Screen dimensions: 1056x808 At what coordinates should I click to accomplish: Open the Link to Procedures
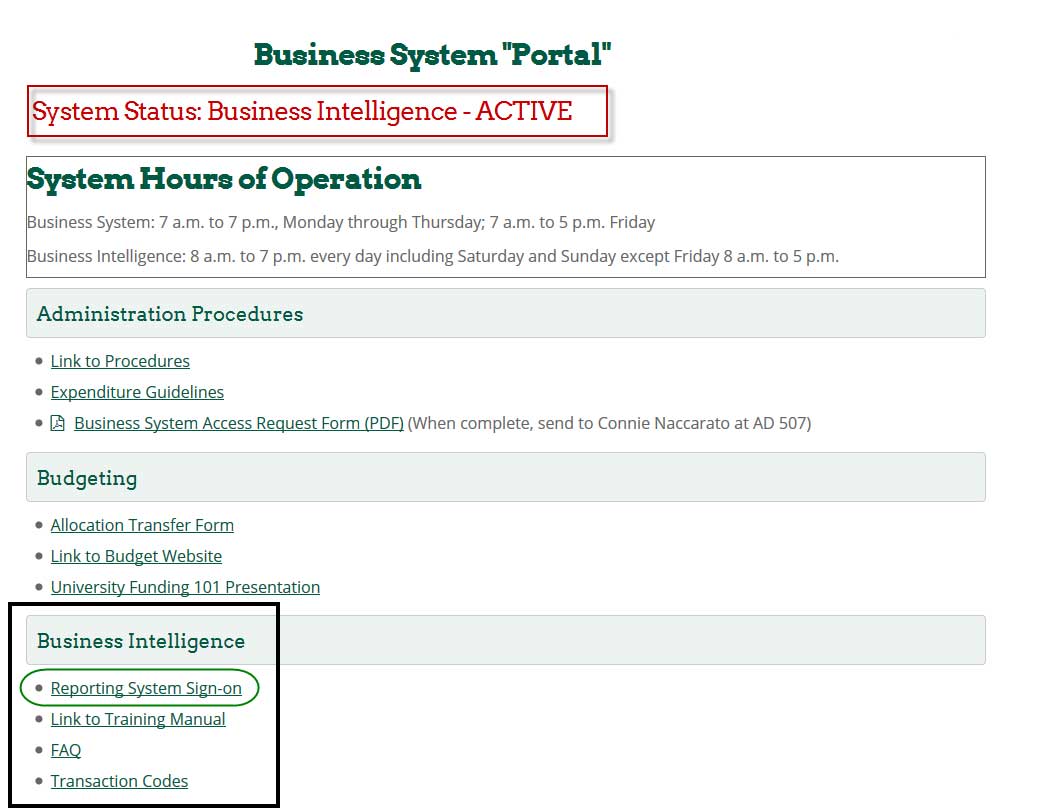point(120,361)
